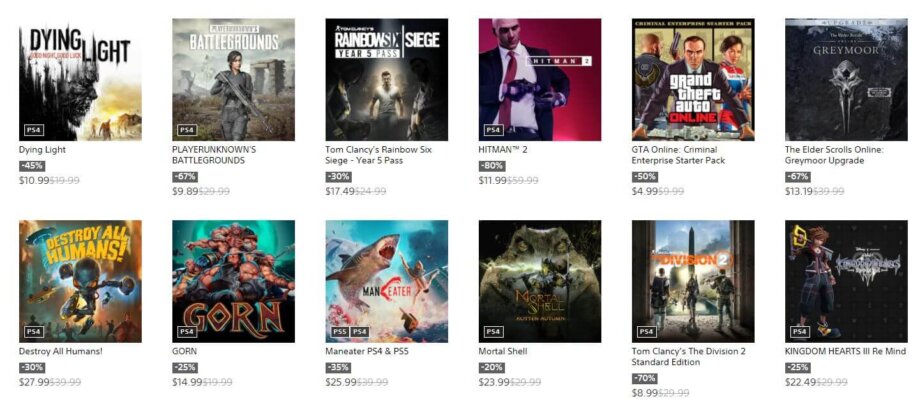
Task: Click the -45% discount badge under Dying Light
Action: pyautogui.click(x=32, y=166)
